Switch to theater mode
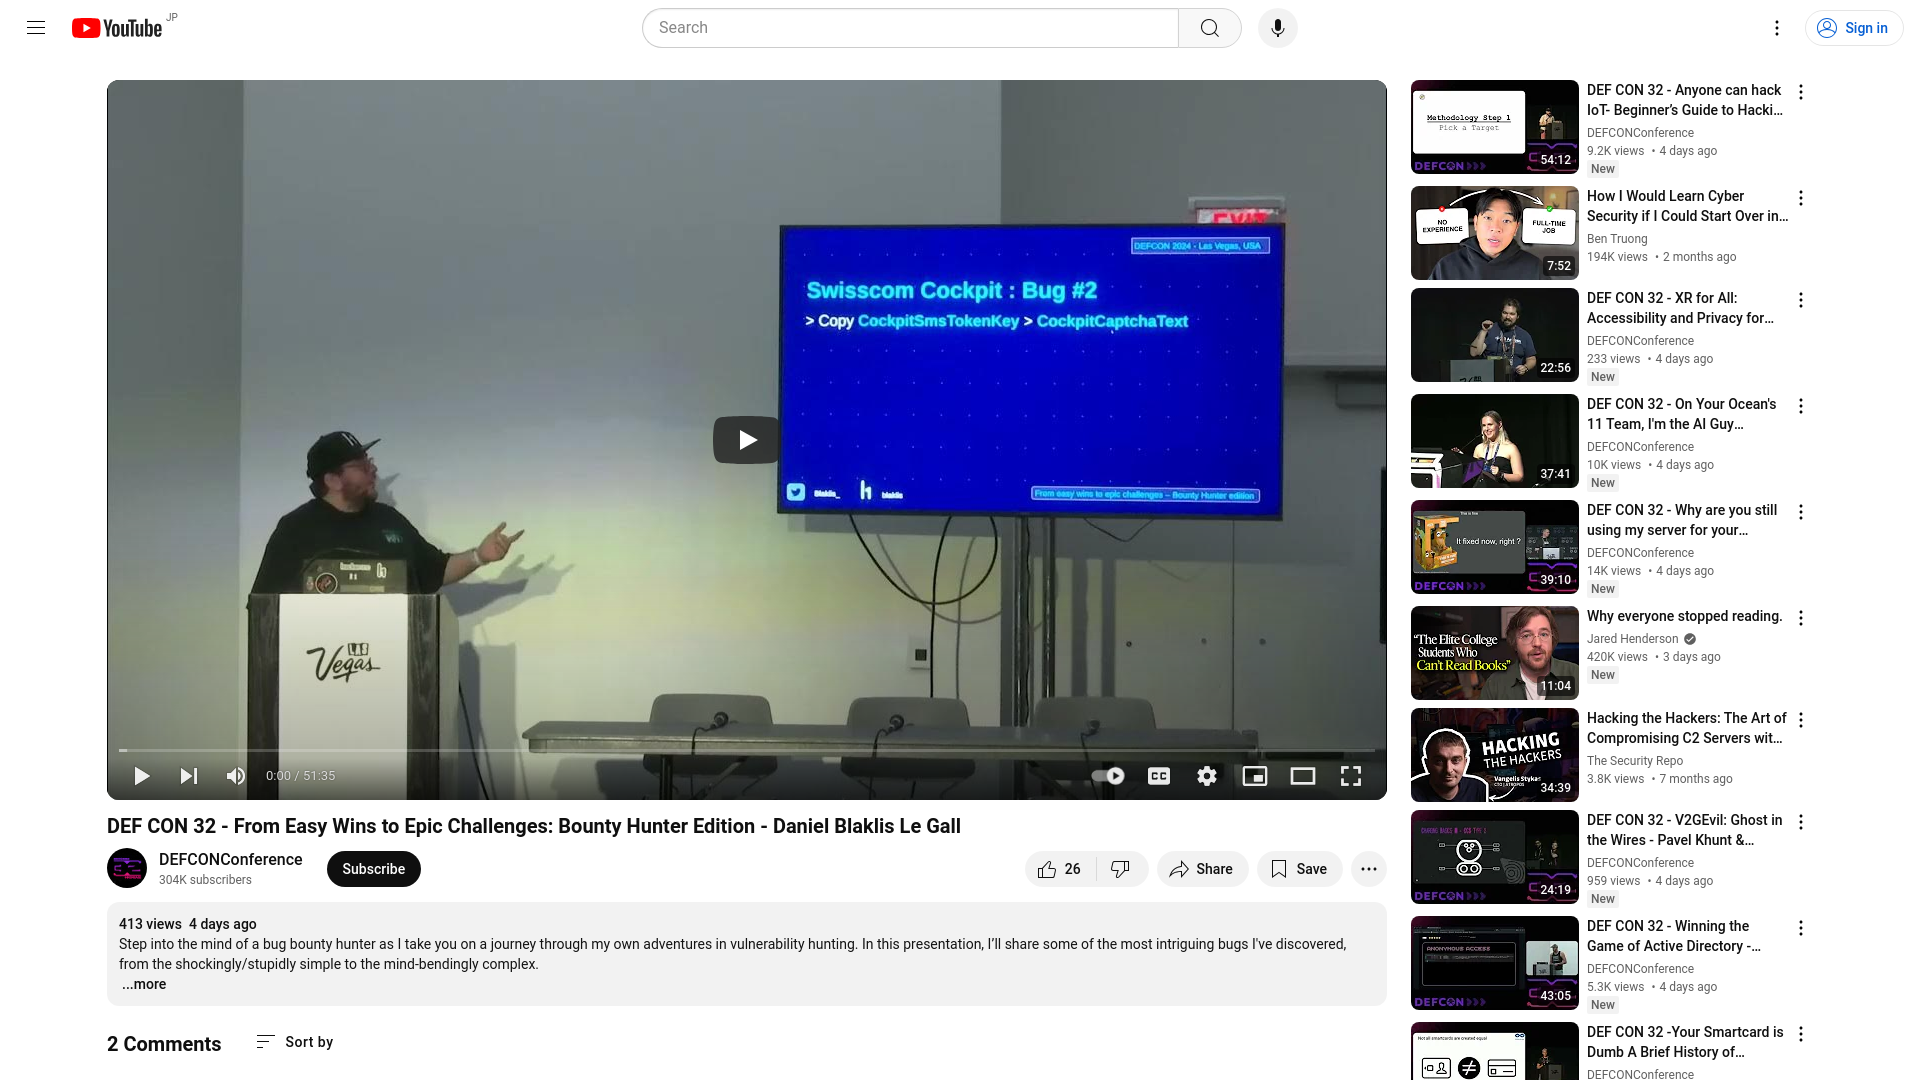The height and width of the screenshot is (1080, 1920). click(x=1303, y=776)
